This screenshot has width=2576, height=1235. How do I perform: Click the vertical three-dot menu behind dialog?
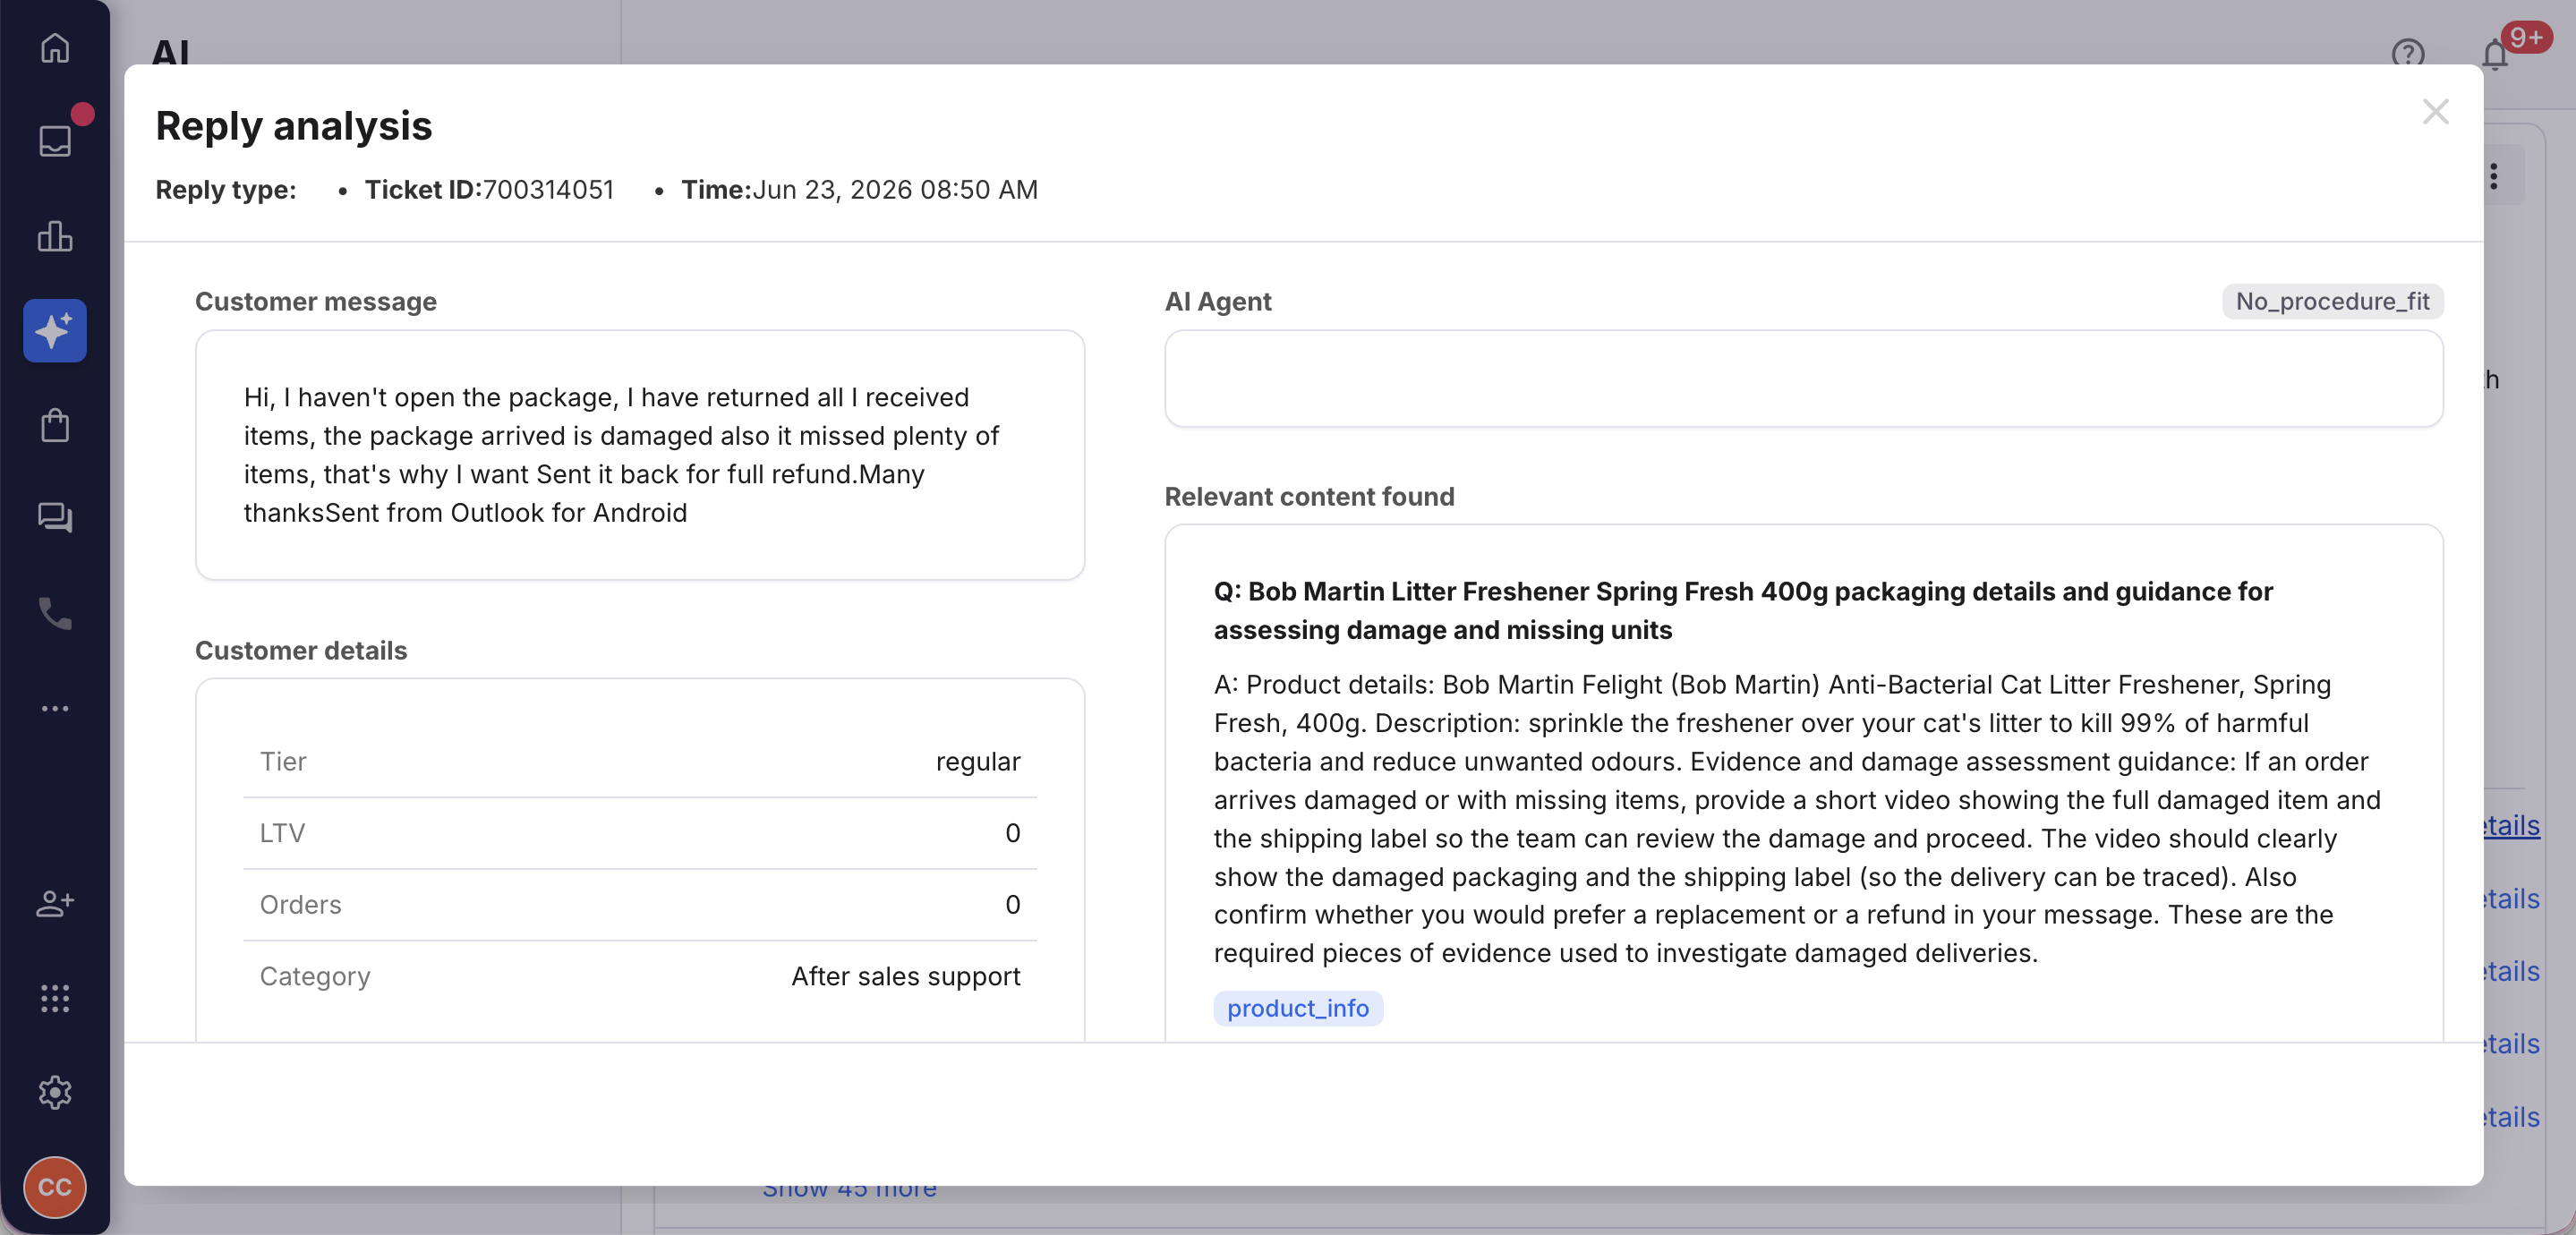[2494, 176]
